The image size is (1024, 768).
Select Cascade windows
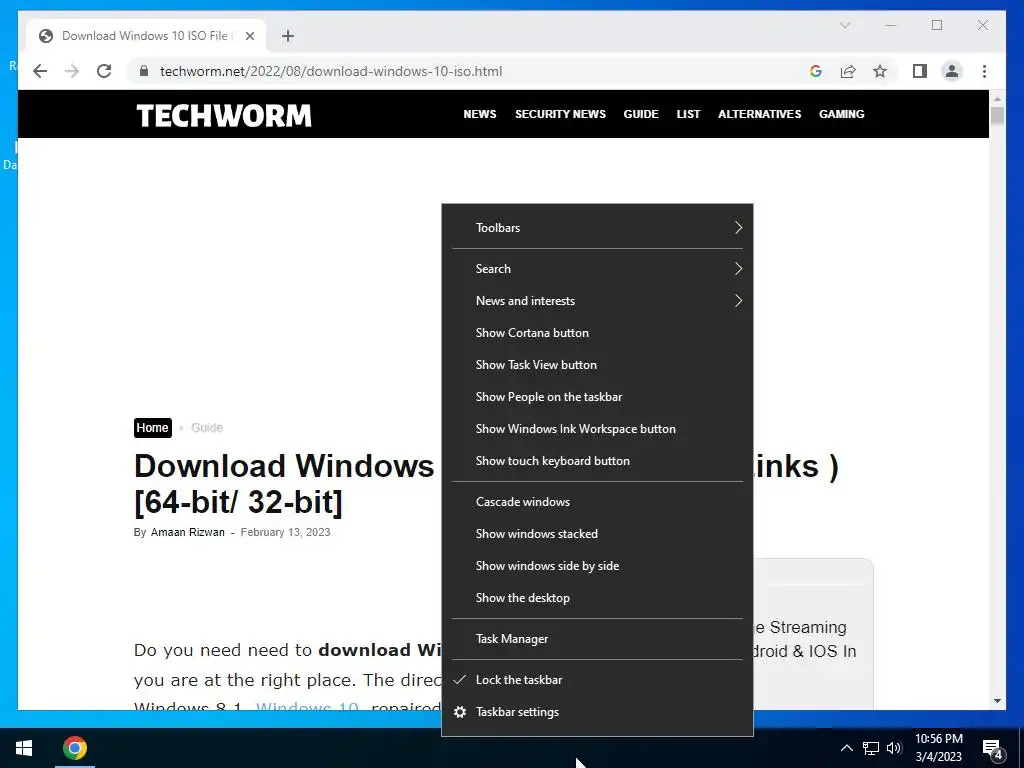(598, 502)
